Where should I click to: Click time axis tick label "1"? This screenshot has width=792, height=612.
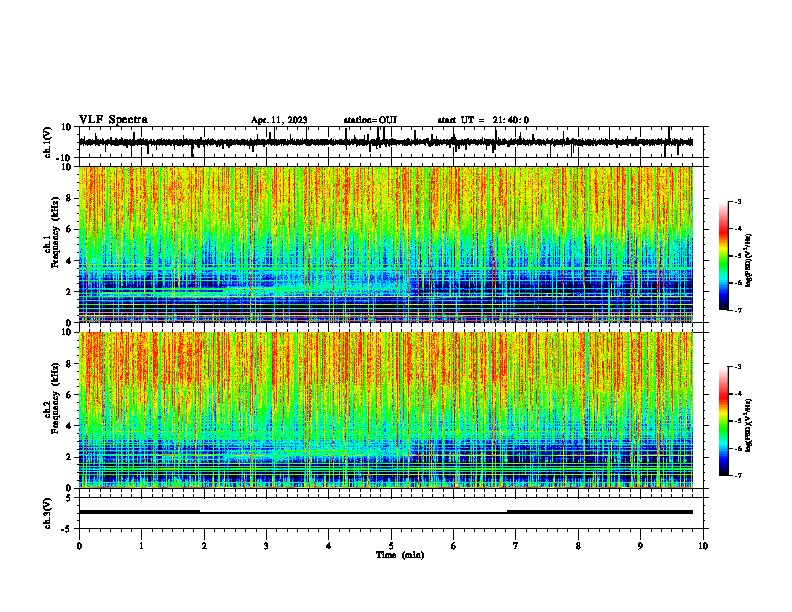pos(141,546)
